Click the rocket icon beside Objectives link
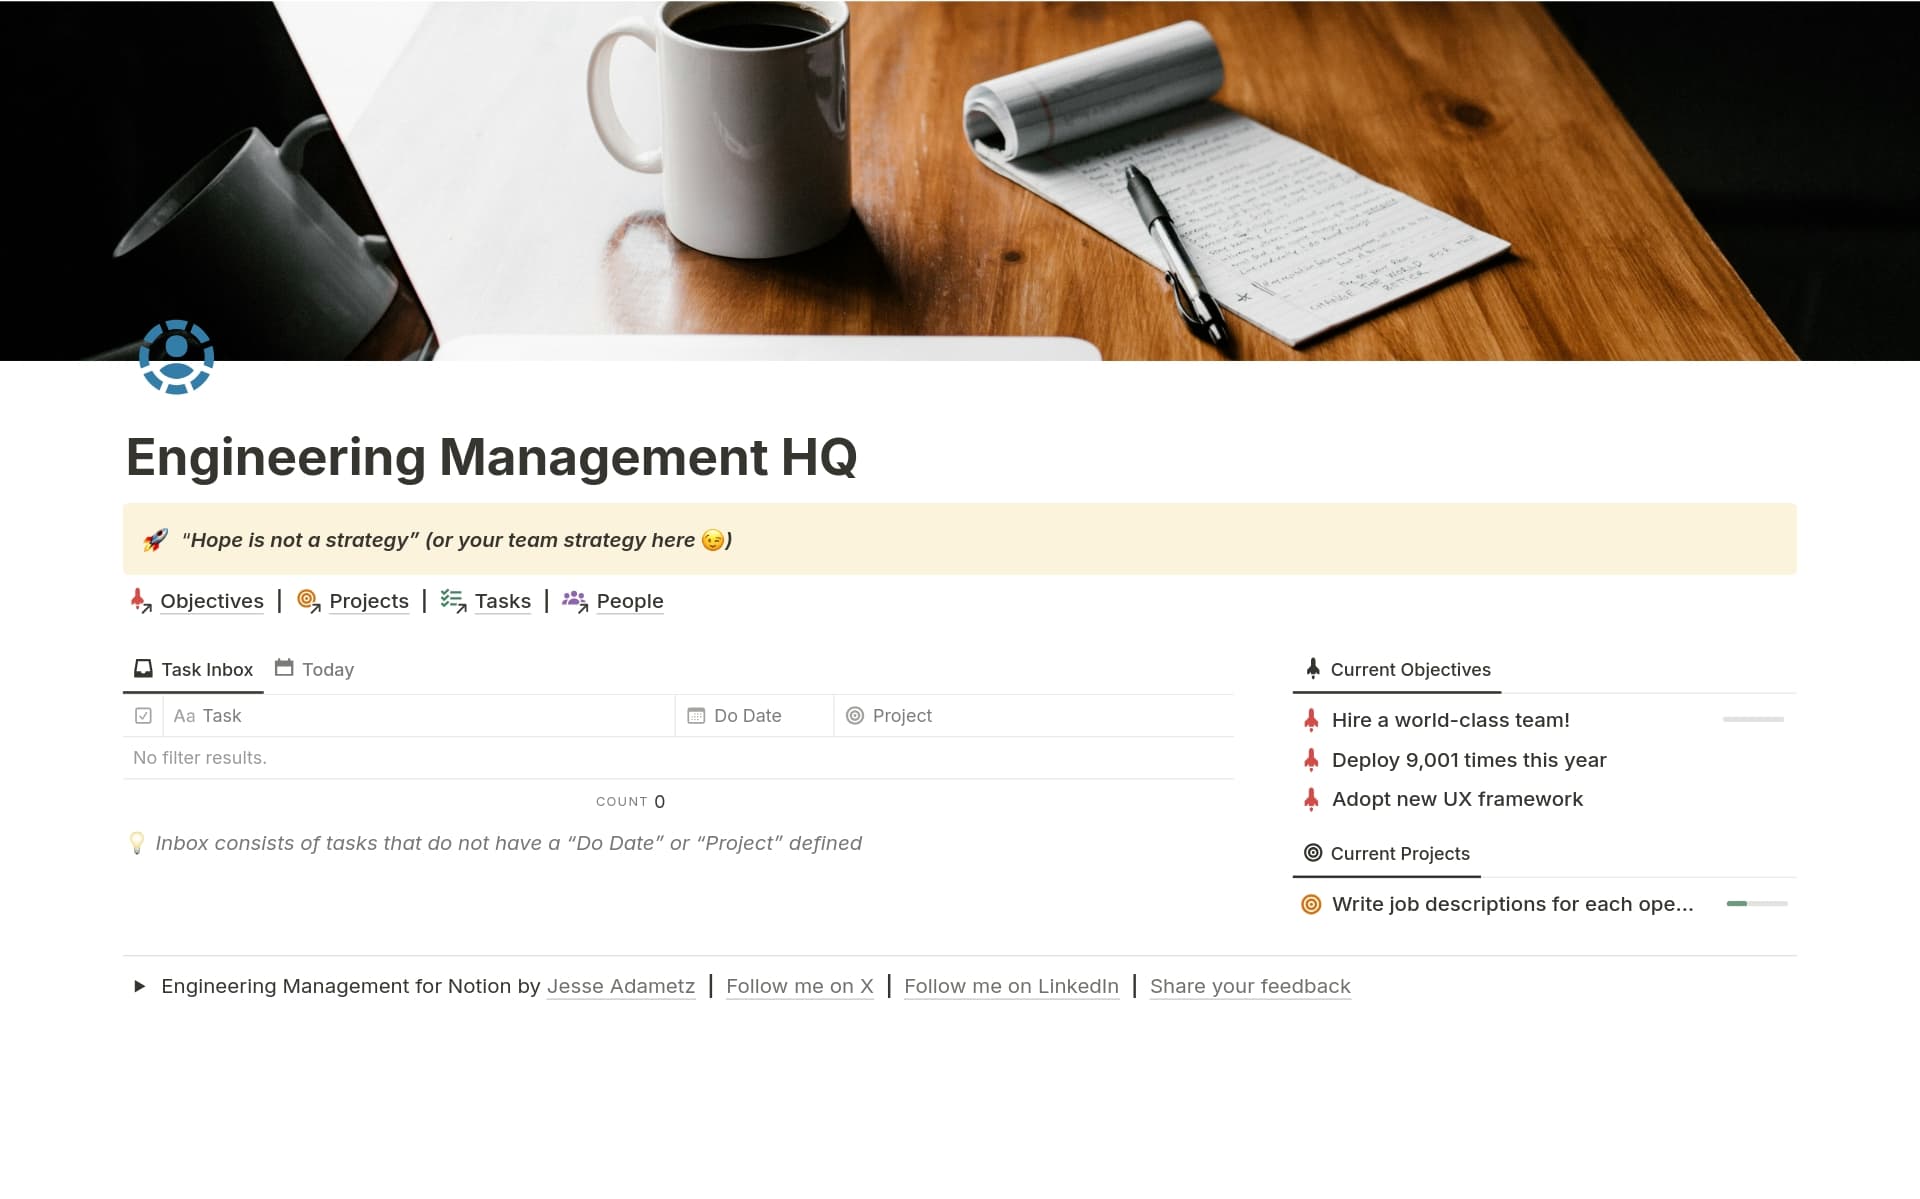 click(x=140, y=600)
